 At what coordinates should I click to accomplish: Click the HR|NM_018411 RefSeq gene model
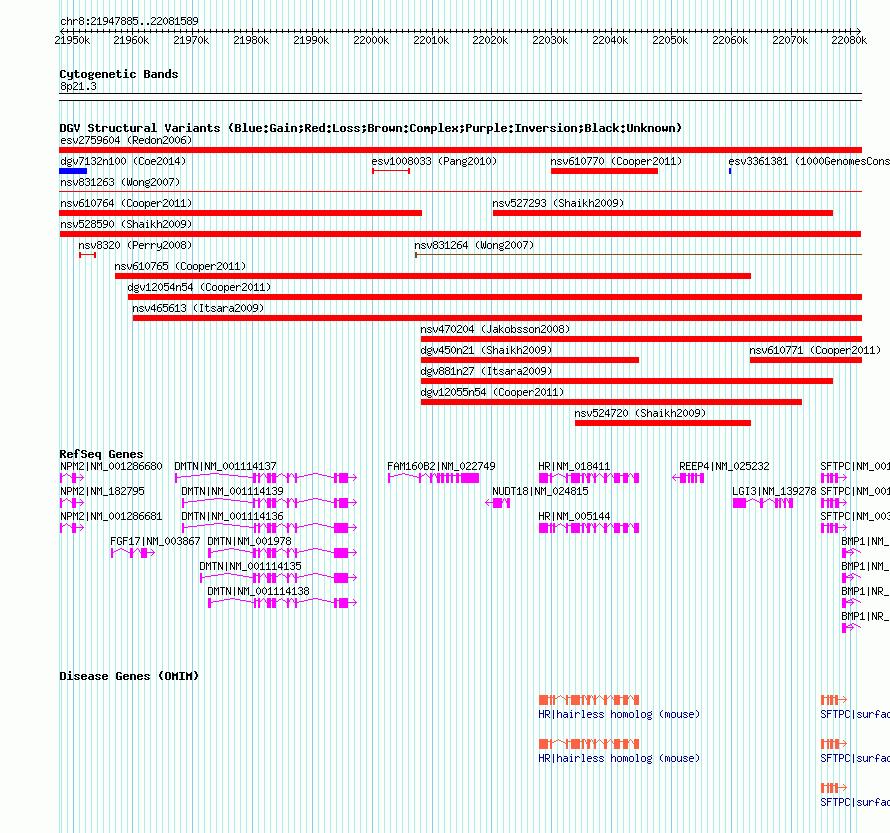589,478
